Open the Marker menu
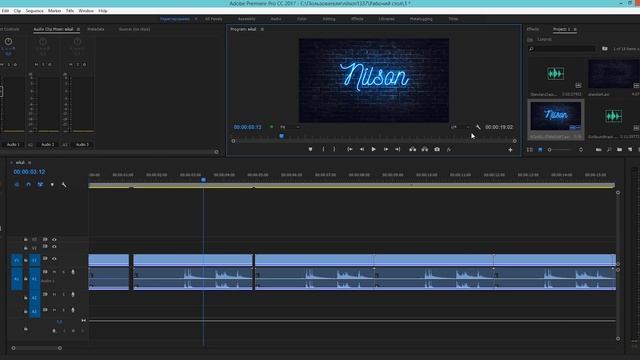 (x=54, y=11)
